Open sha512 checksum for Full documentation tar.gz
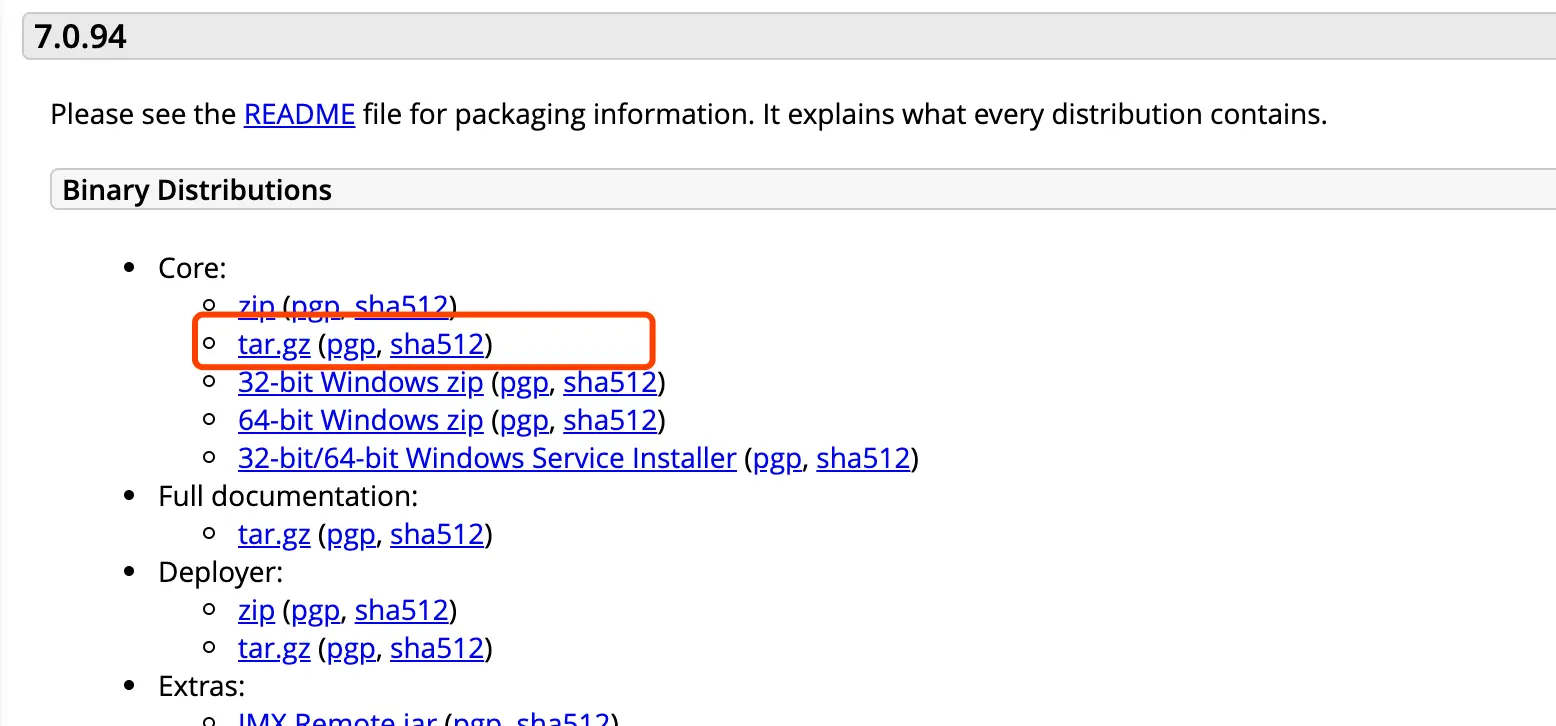The width and height of the screenshot is (1556, 726). click(437, 535)
